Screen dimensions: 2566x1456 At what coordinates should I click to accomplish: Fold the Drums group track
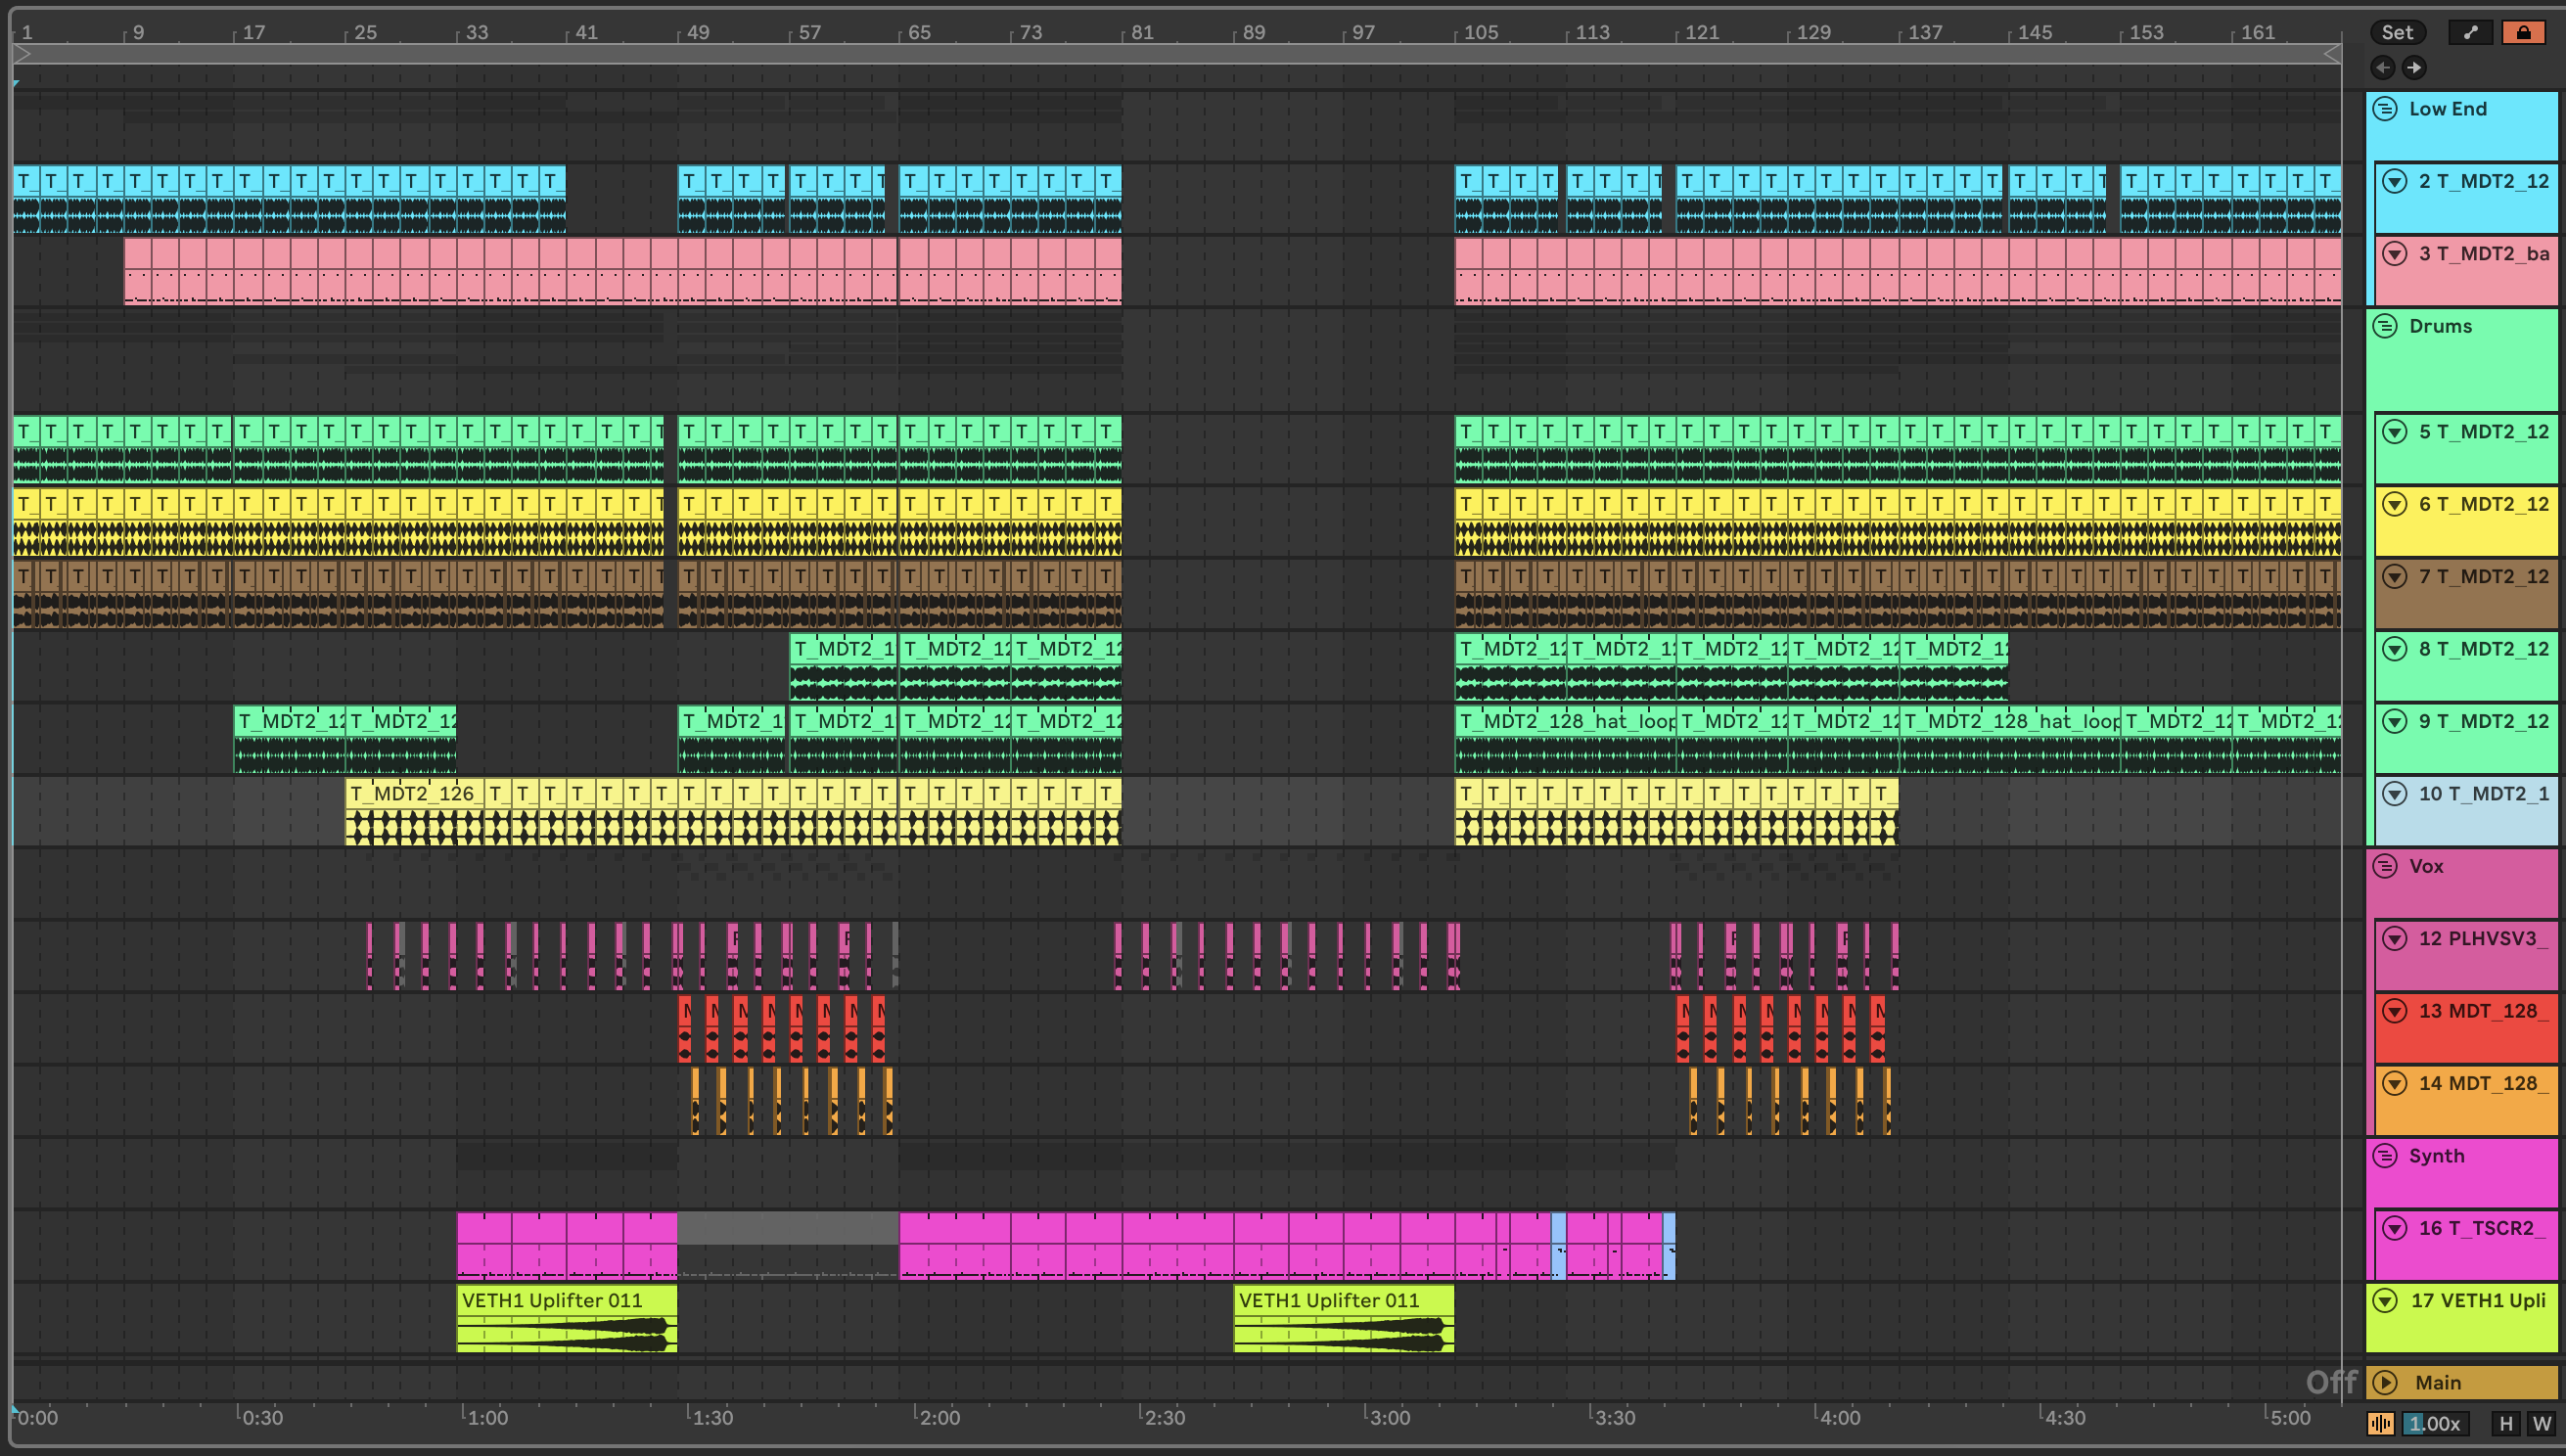[x=2386, y=326]
